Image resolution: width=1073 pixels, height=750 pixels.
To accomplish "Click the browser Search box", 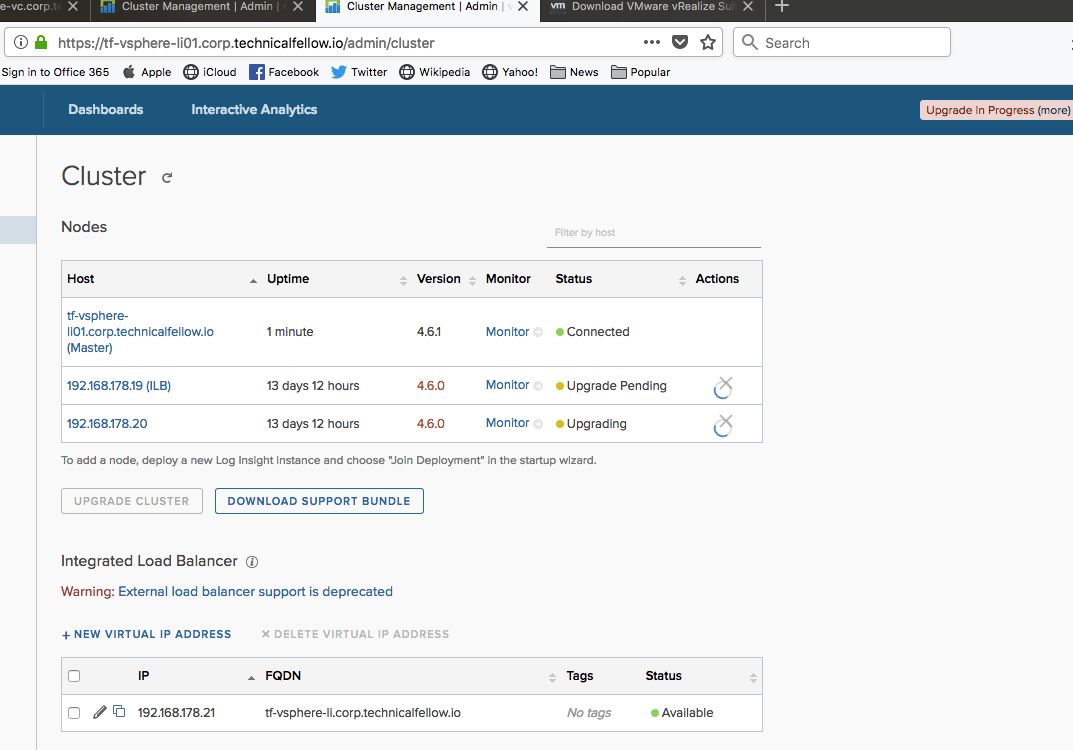I will 842,42.
